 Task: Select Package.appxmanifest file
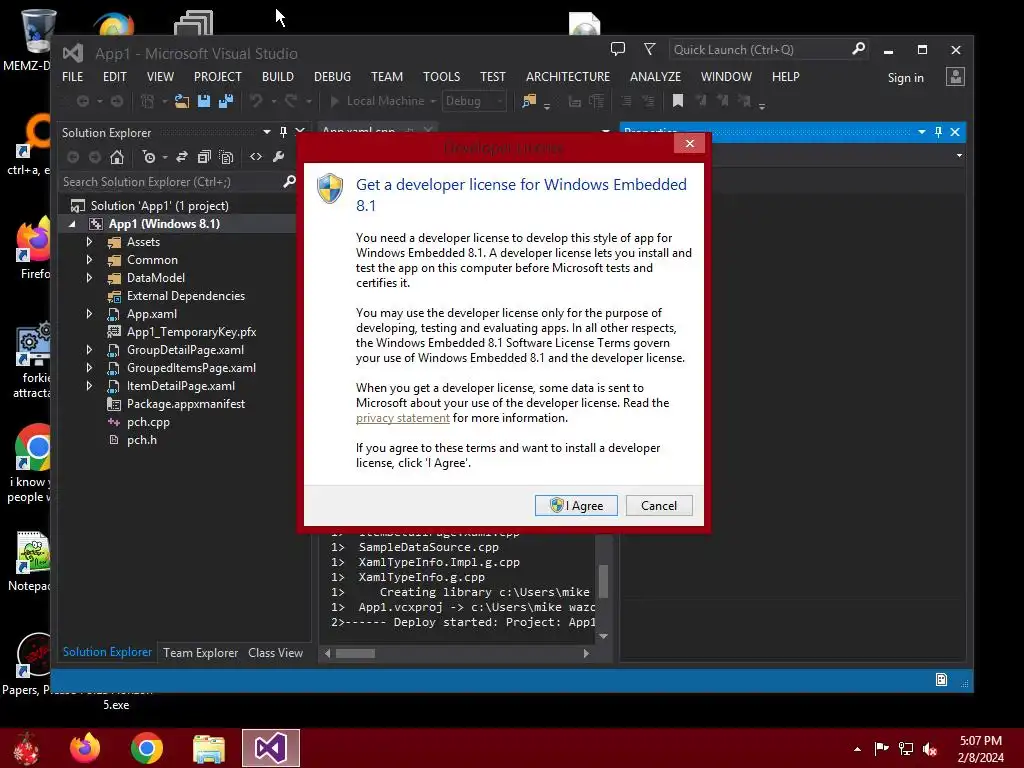point(185,404)
